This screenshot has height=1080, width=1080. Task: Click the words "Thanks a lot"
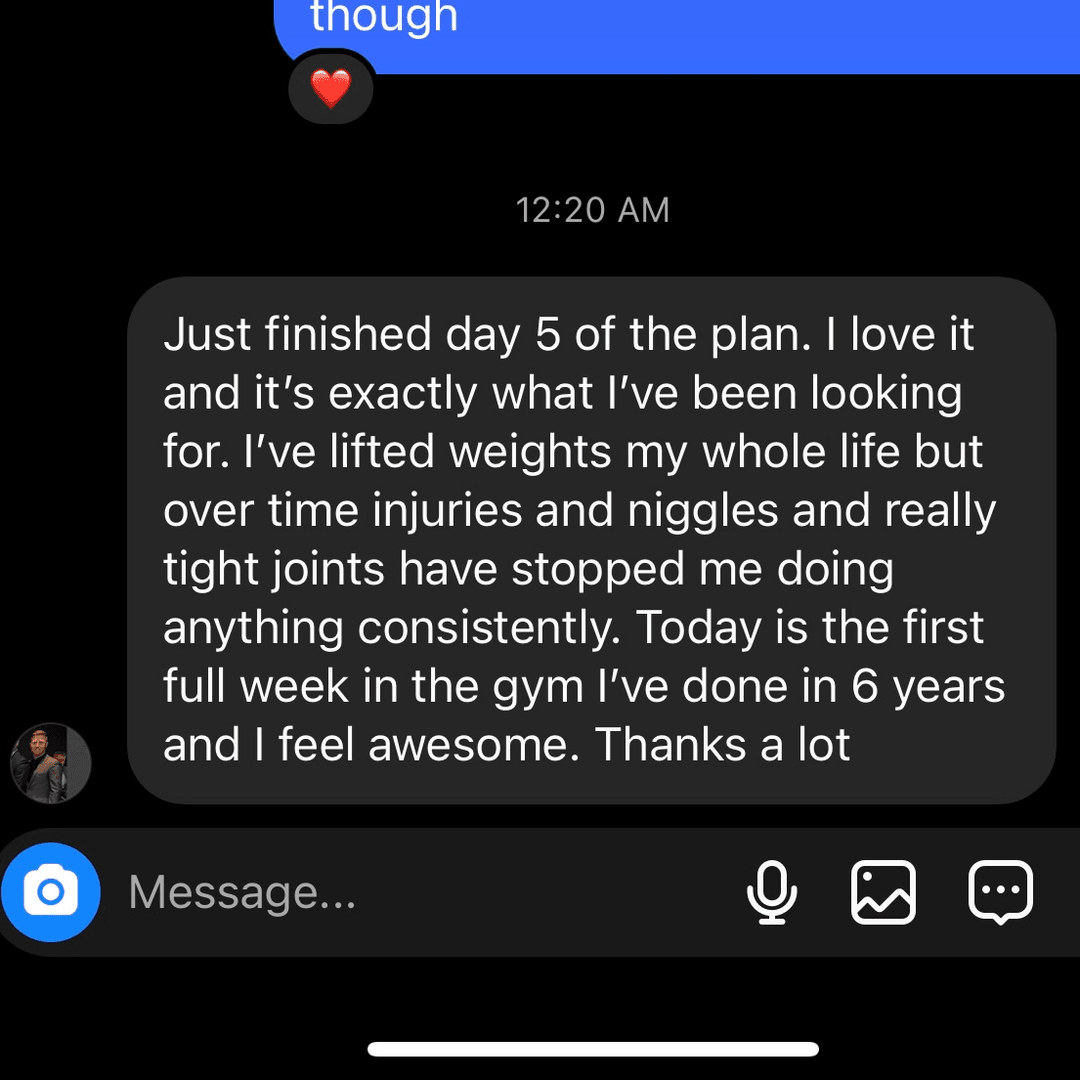click(723, 745)
